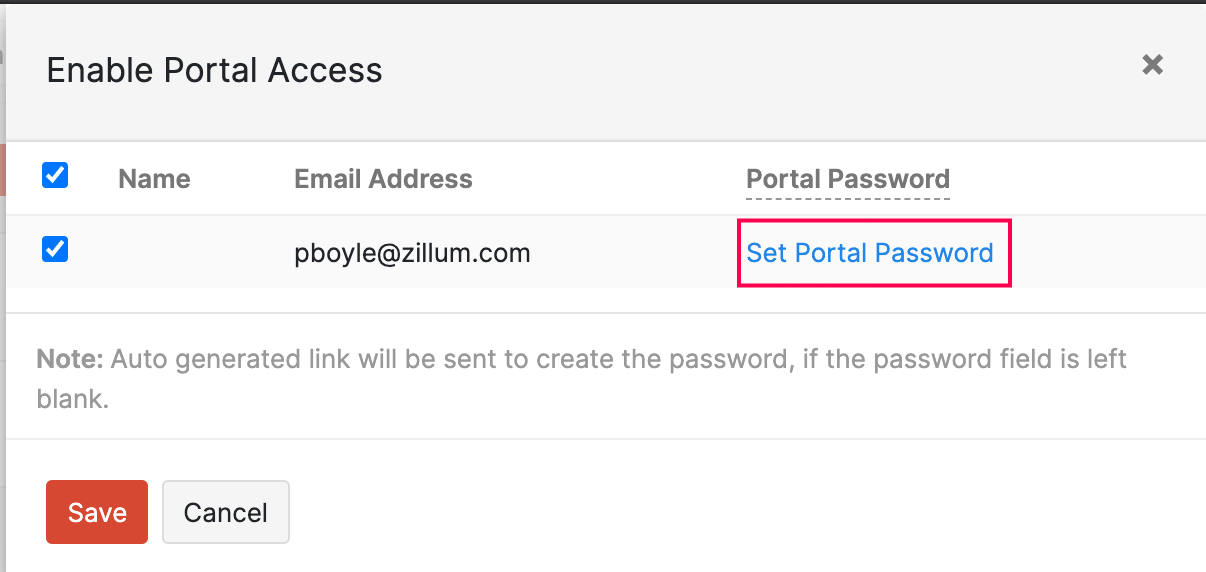
Task: Uncheck the checkbox beside pboyle@zillum.com
Action: pos(55,249)
